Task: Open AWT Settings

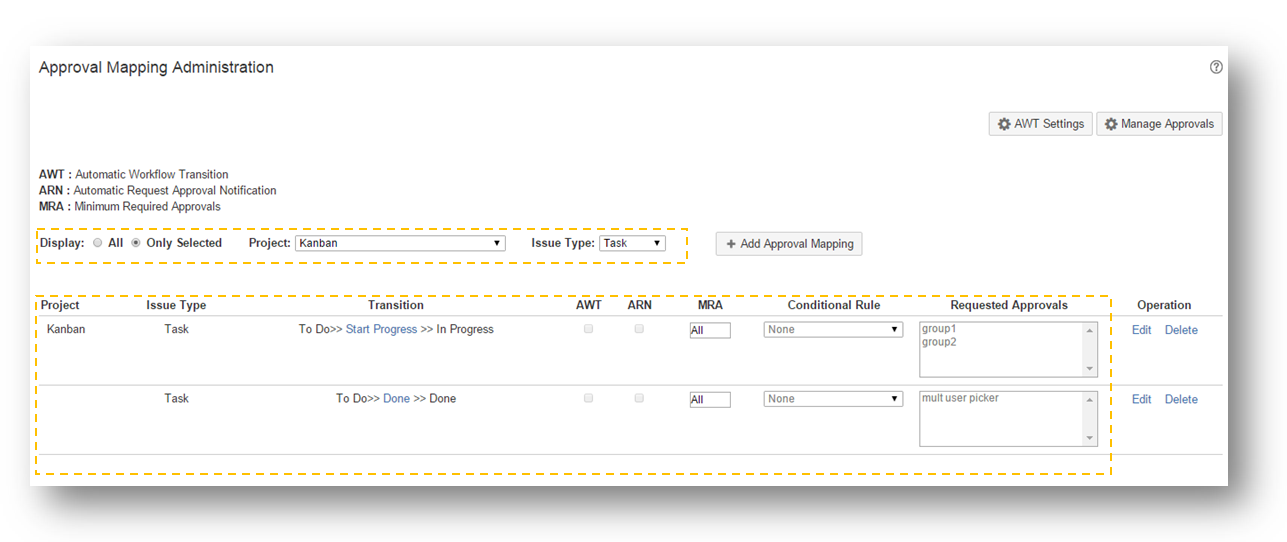Action: [x=1040, y=124]
